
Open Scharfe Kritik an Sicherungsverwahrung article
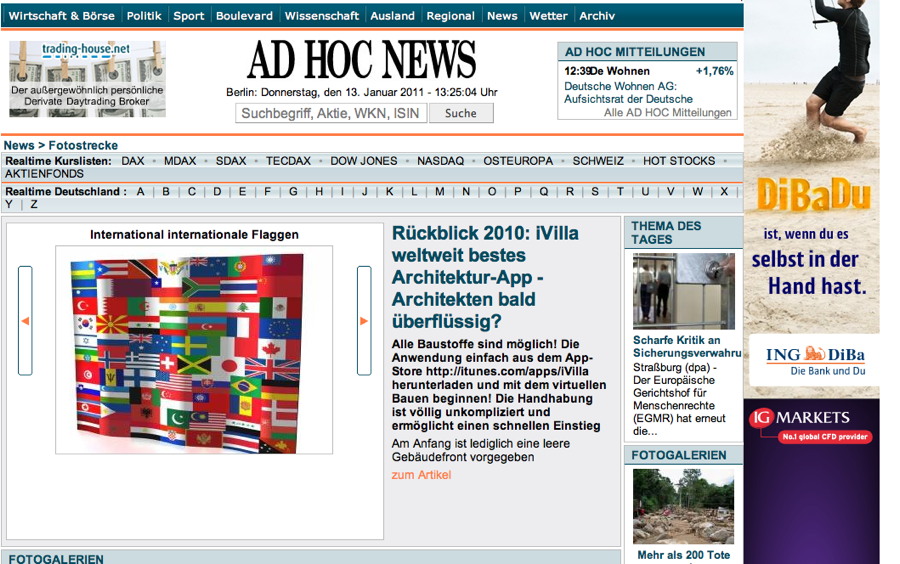coord(687,347)
